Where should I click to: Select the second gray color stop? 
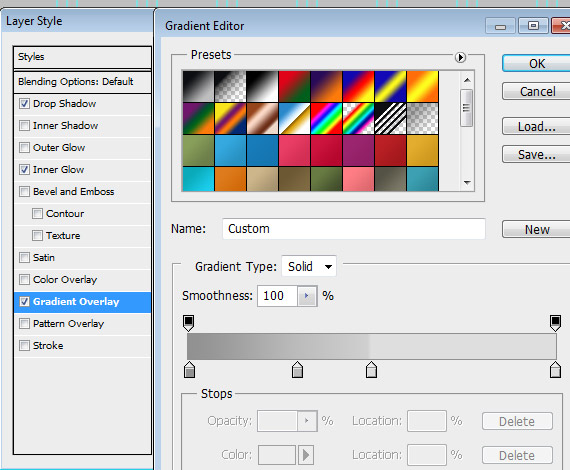tap(297, 370)
